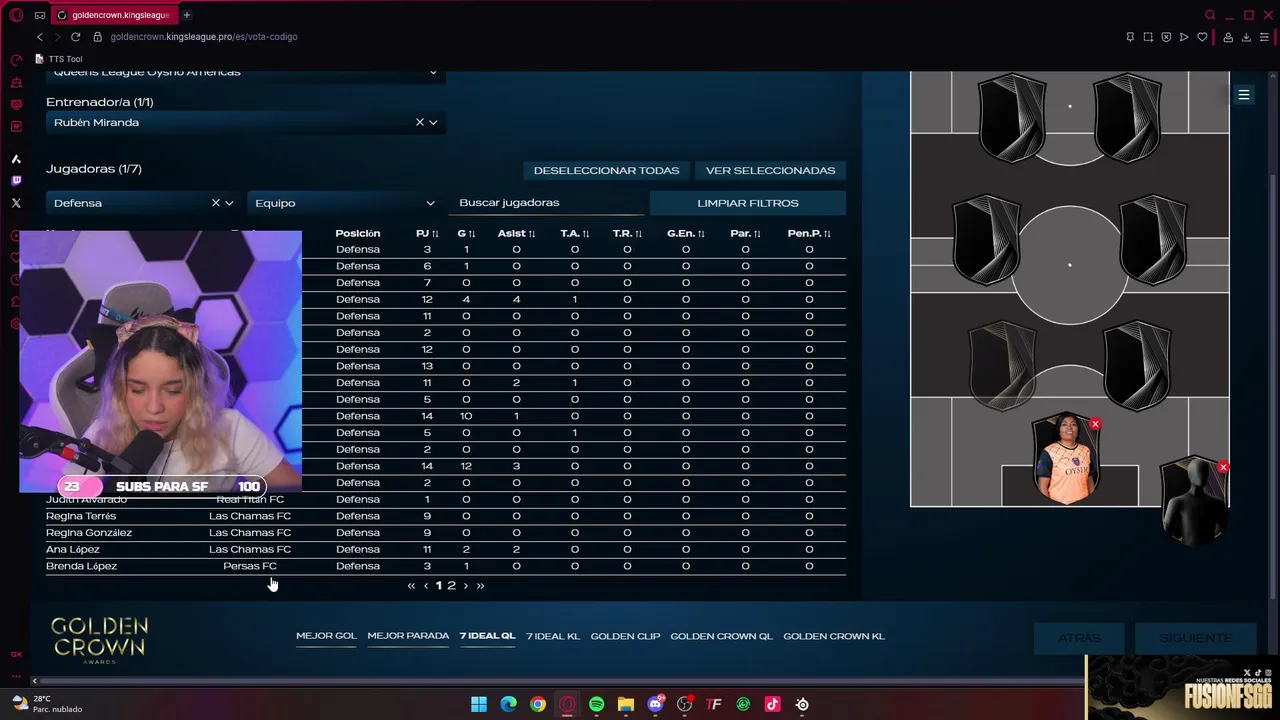The height and width of the screenshot is (720, 1280).
Task: Open the ad blocker shield icon
Action: tap(1166, 37)
